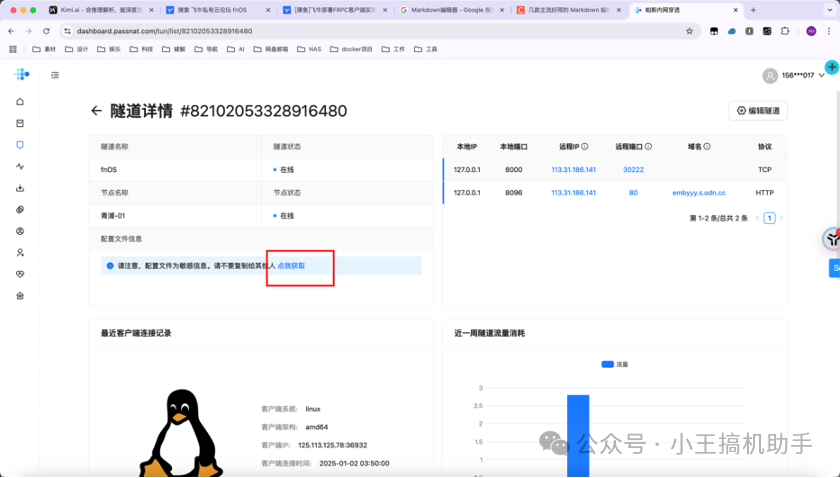
Task: Open the activity pulse icon in the sidebar
Action: pos(20,166)
